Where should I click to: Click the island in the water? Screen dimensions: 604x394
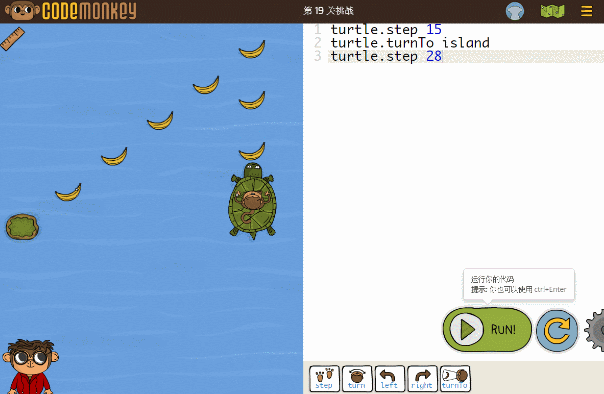pos(22,227)
